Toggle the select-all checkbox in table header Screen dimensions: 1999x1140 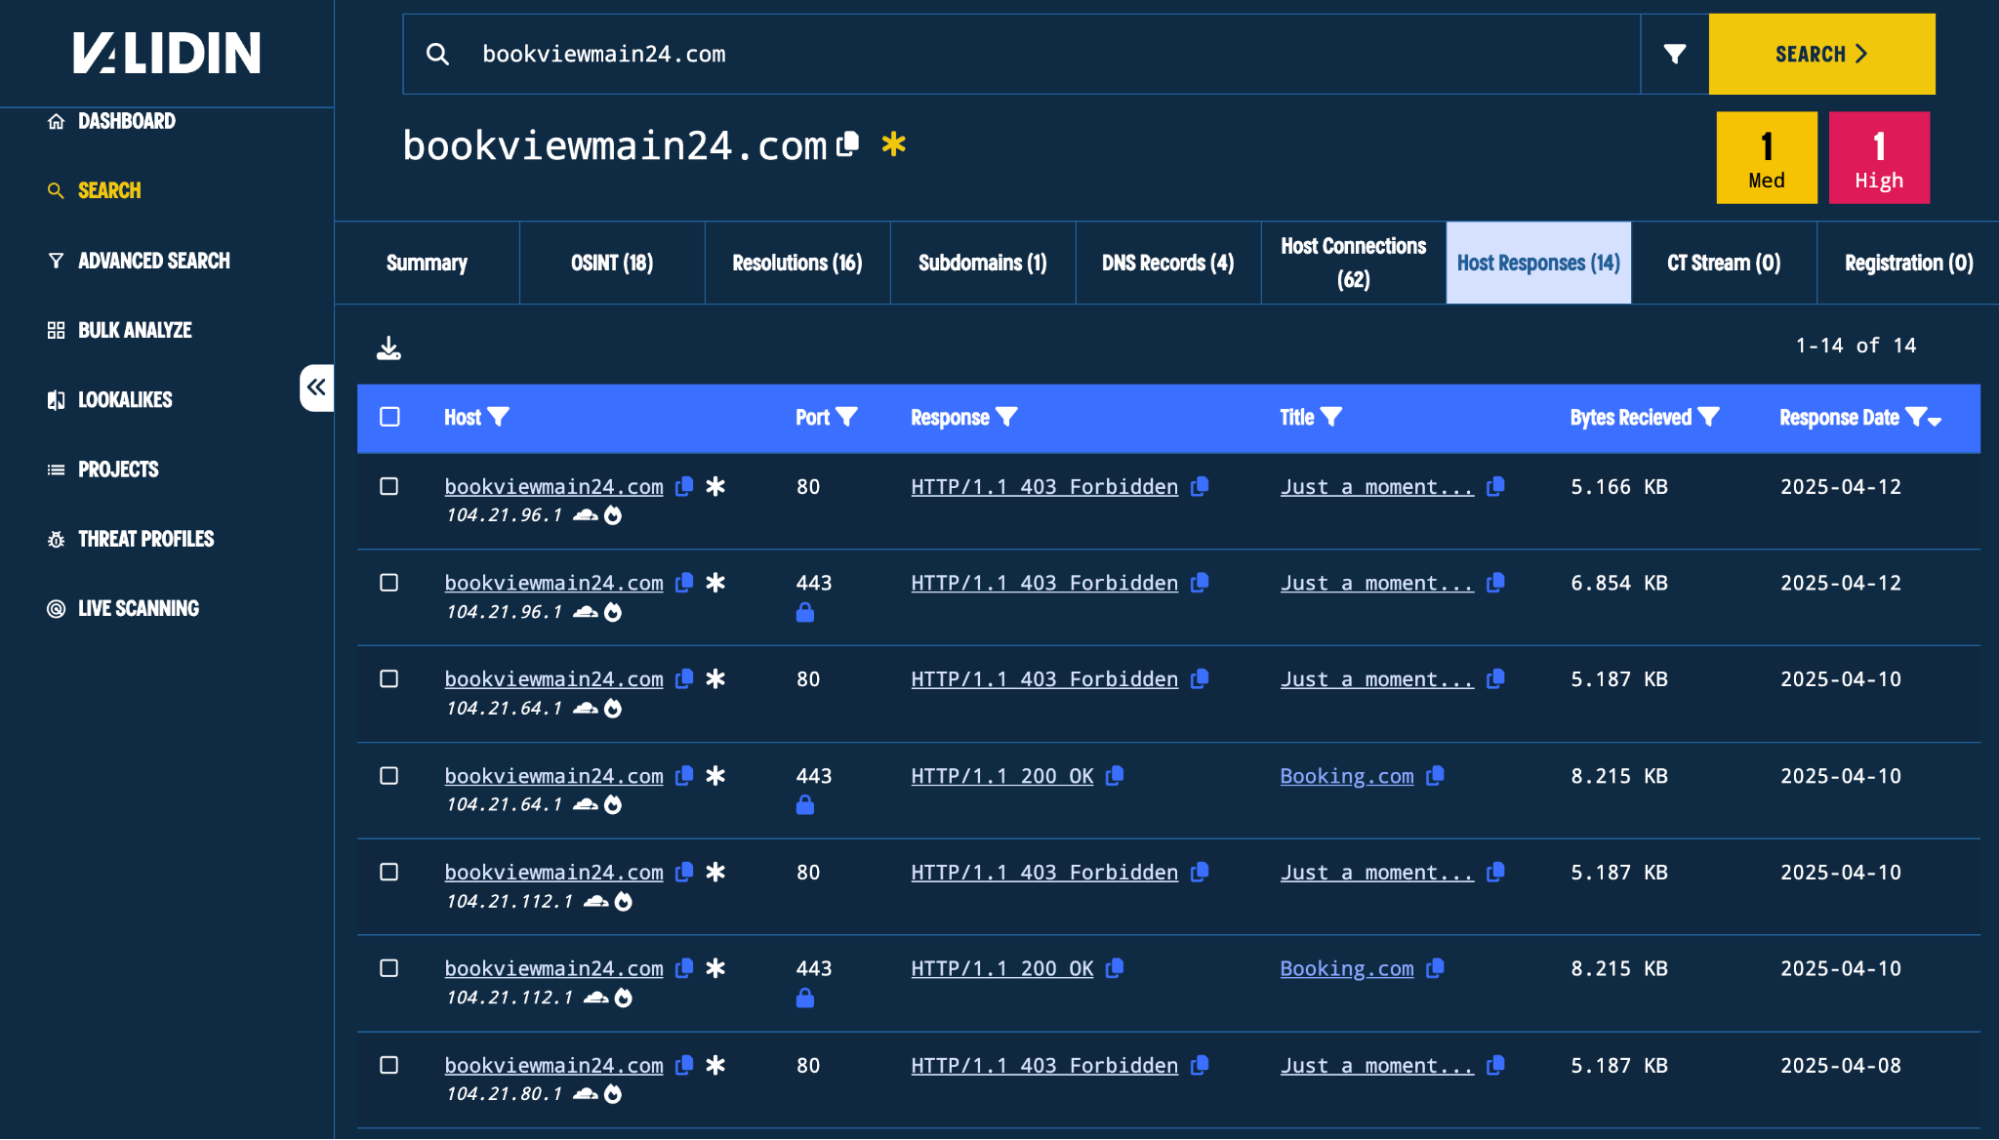[390, 417]
